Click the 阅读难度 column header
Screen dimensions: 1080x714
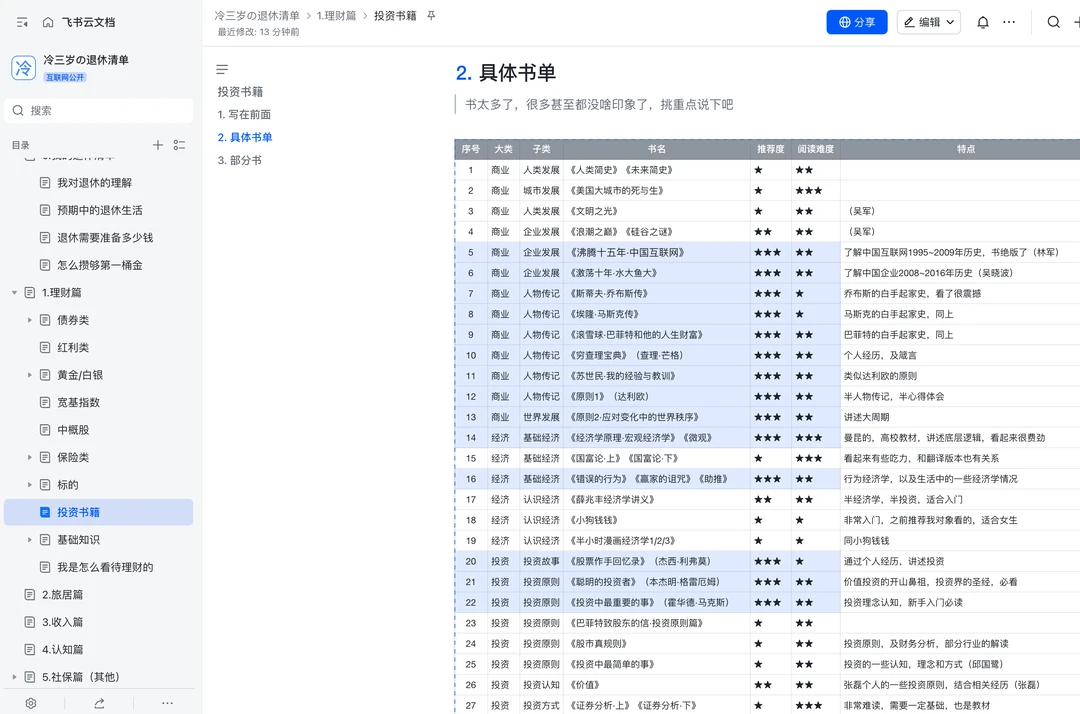click(816, 149)
